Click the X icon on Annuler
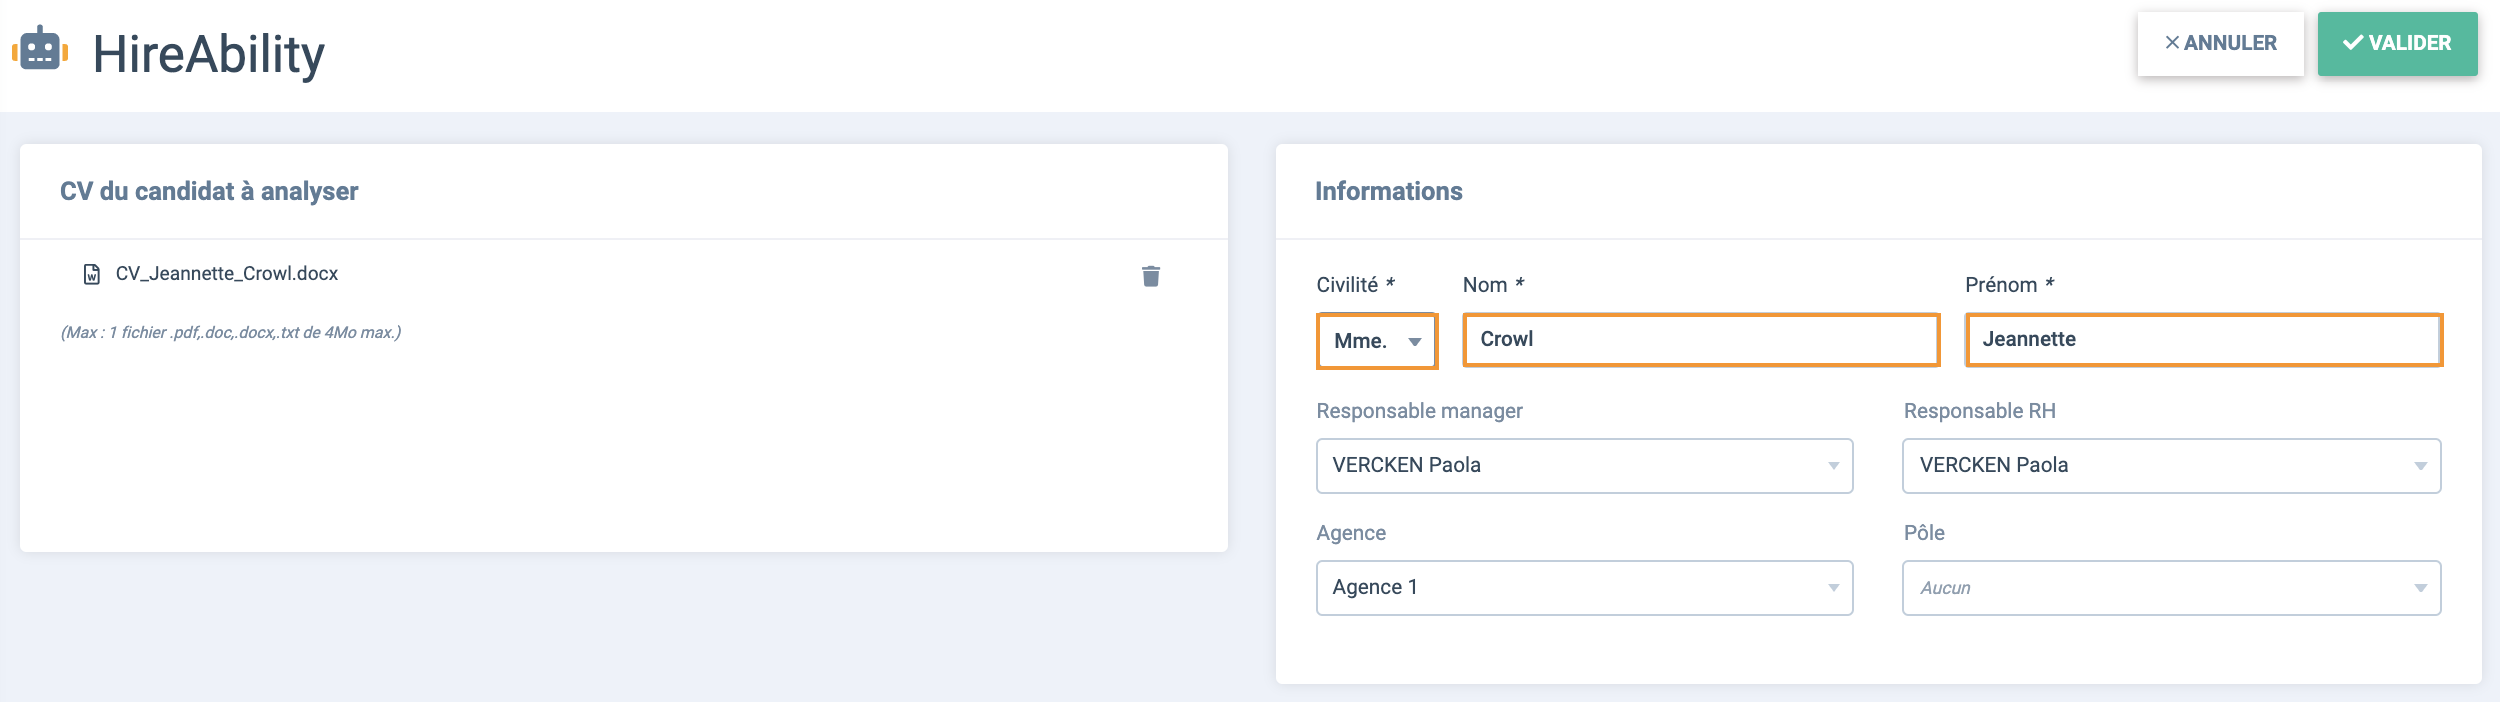 [x=2172, y=43]
